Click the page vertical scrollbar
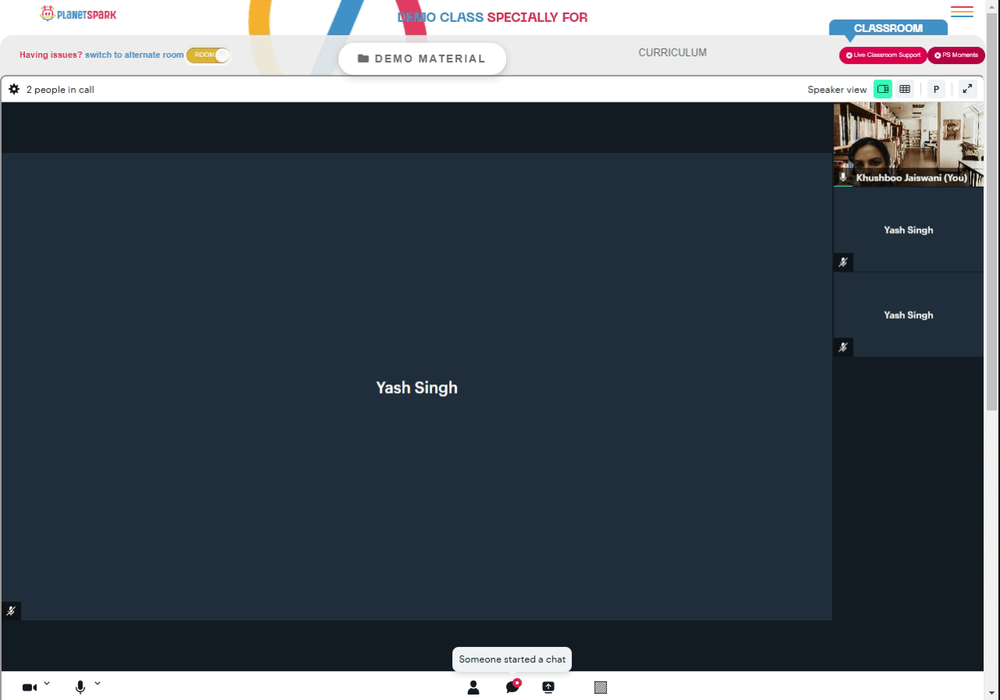1000x700 pixels. [992, 210]
